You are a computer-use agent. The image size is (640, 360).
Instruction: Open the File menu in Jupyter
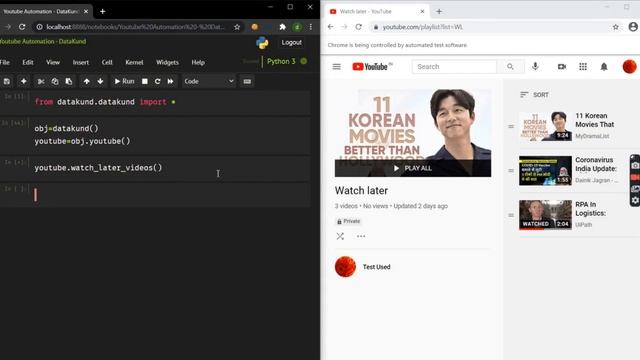pos(5,62)
